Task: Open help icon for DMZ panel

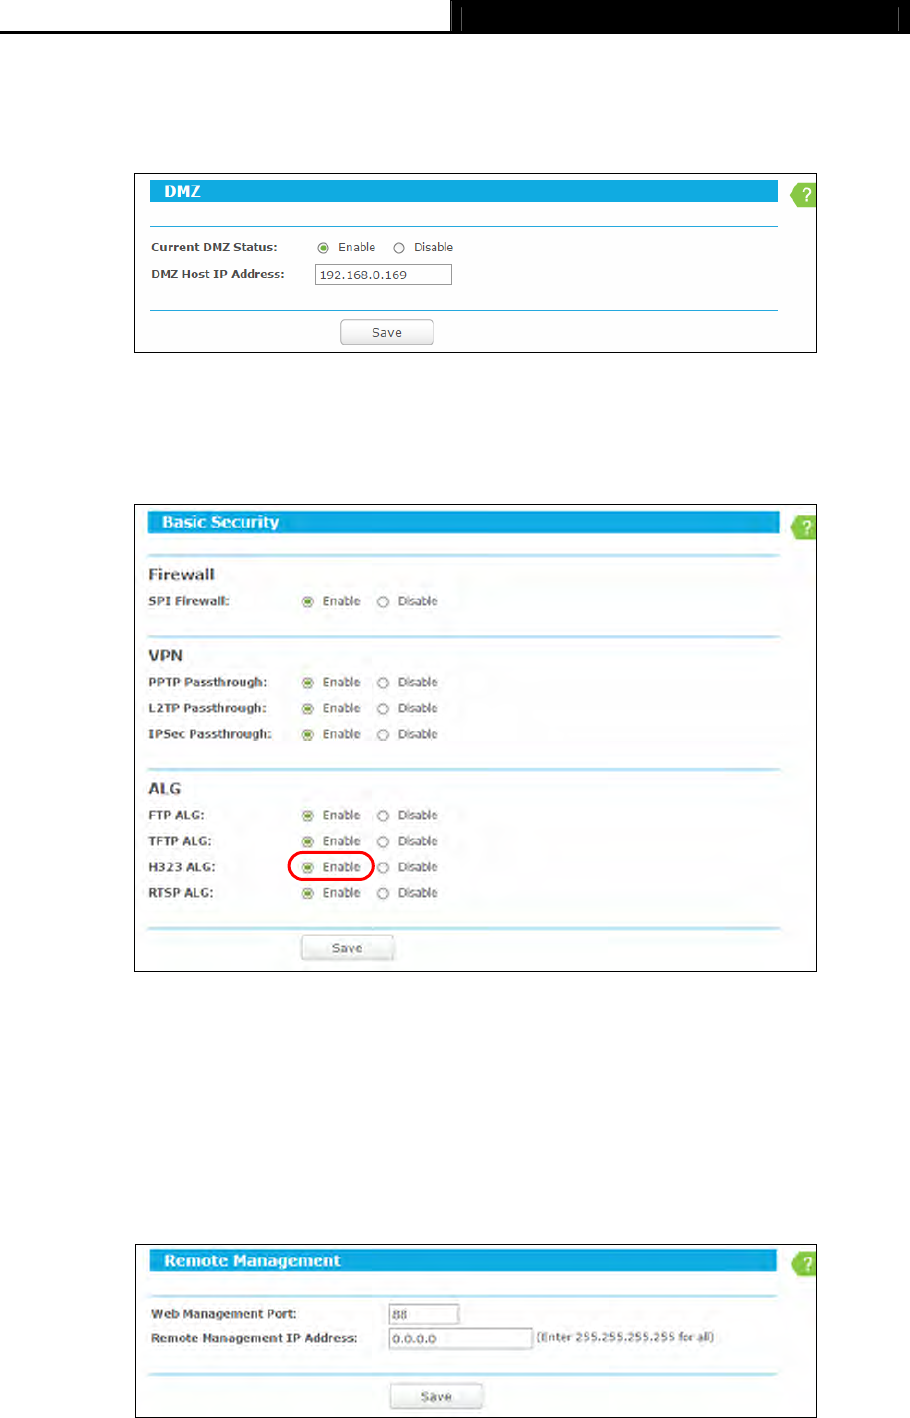Action: click(804, 195)
